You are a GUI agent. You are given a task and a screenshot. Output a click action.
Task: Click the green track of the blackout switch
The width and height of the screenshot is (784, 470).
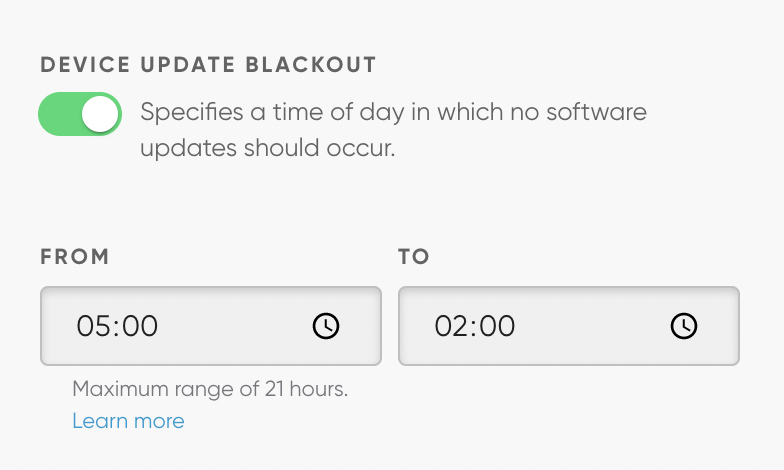56,114
